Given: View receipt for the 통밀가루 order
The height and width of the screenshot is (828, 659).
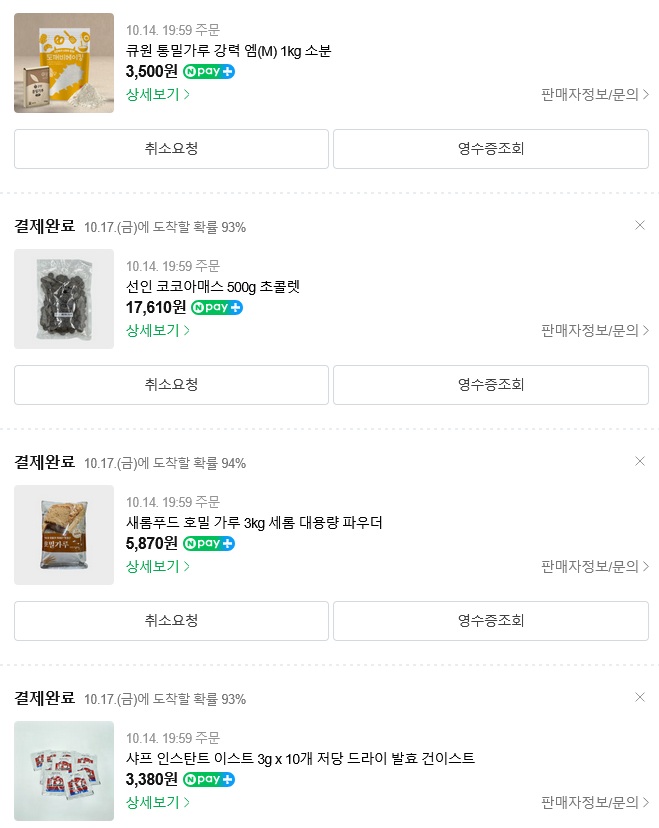Looking at the screenshot, I should click(x=490, y=149).
